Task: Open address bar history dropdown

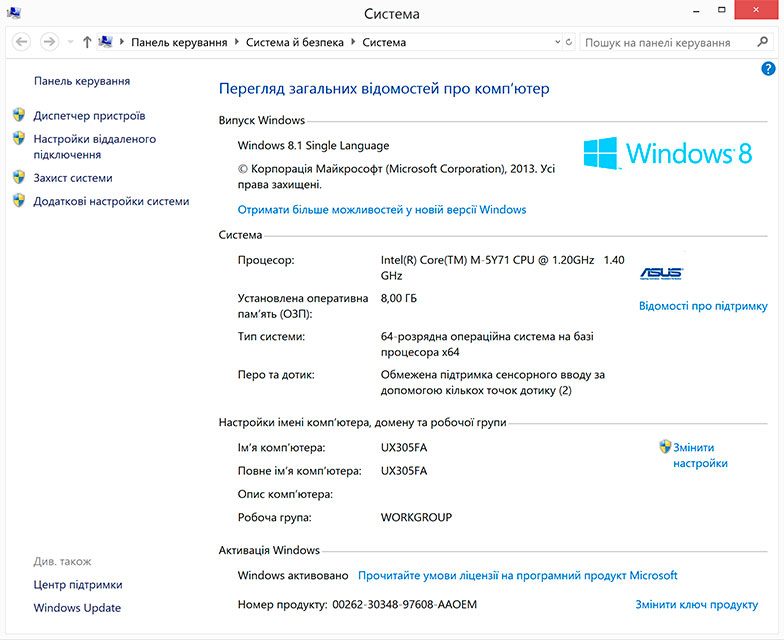Action: coord(558,42)
